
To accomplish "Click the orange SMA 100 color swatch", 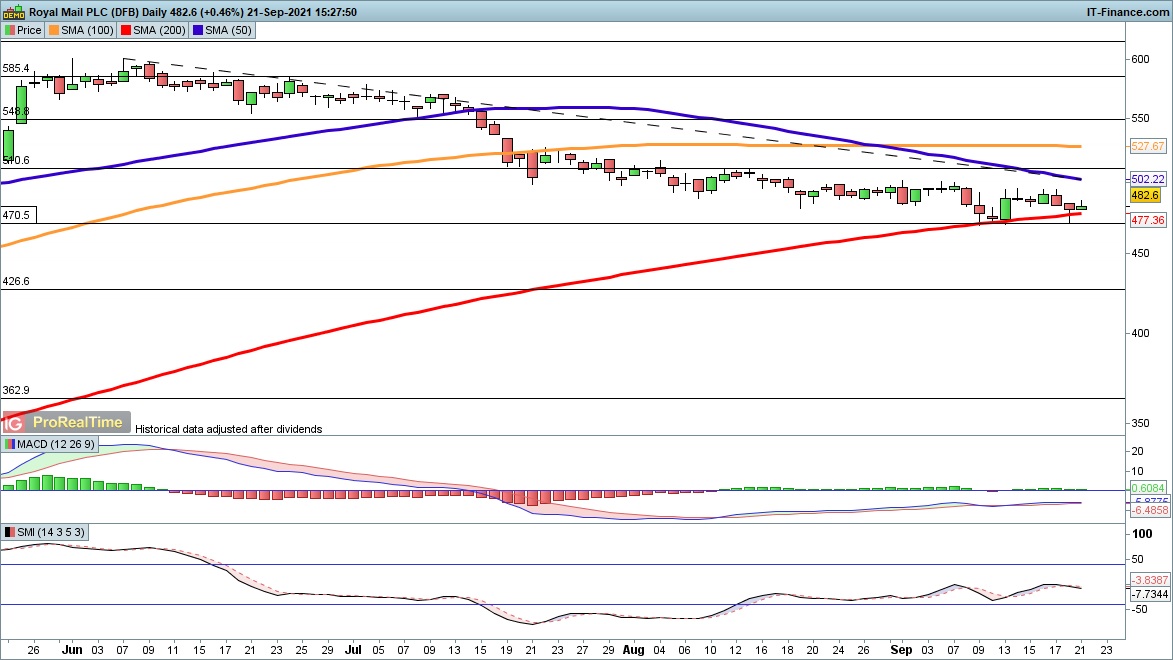I will (54, 30).
